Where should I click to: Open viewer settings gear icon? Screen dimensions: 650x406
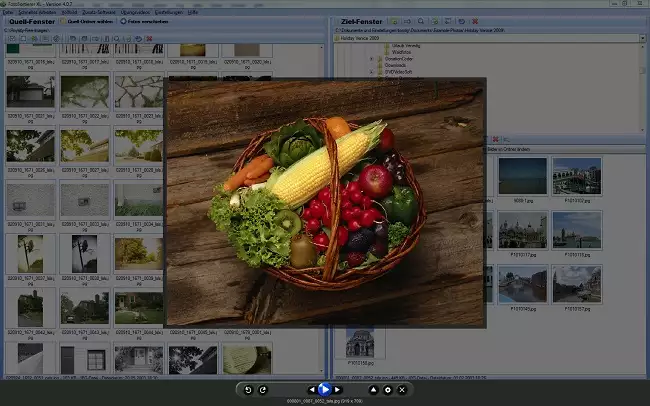point(387,389)
